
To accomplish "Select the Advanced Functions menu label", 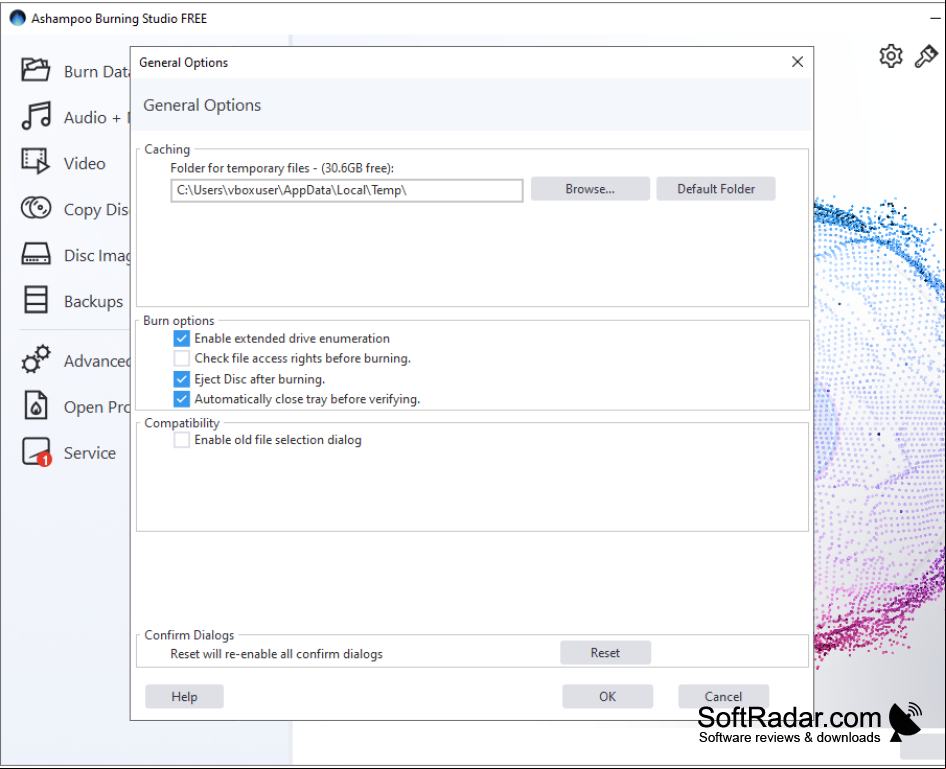I will [x=97, y=361].
